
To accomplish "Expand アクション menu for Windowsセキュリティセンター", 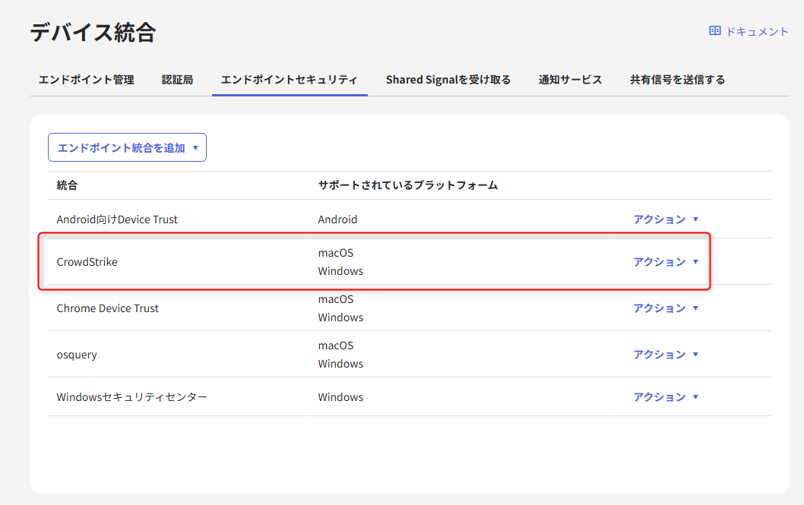I will coord(666,397).
